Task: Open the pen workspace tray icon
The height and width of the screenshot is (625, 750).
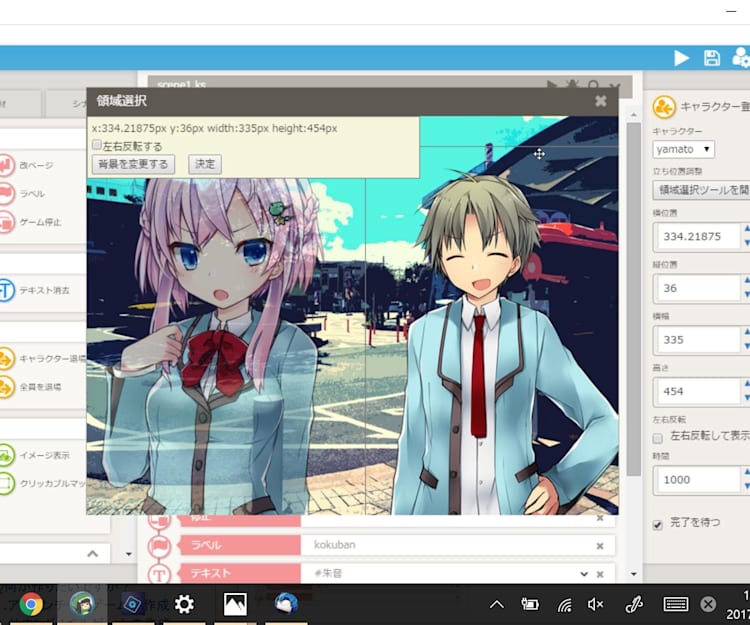Action: coord(634,605)
